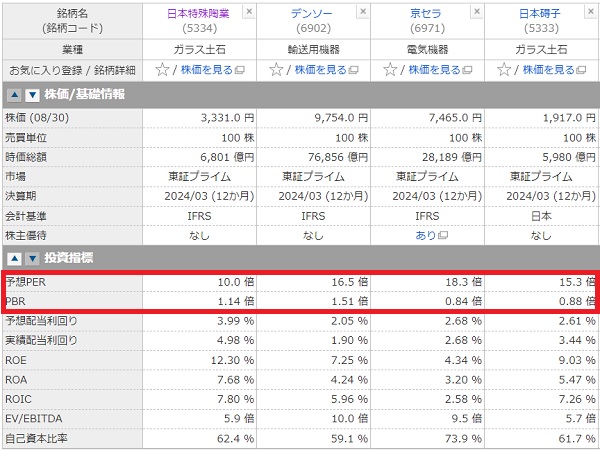The height and width of the screenshot is (450, 600).
Task: Open the デンソー stock name link
Action: (x=313, y=14)
